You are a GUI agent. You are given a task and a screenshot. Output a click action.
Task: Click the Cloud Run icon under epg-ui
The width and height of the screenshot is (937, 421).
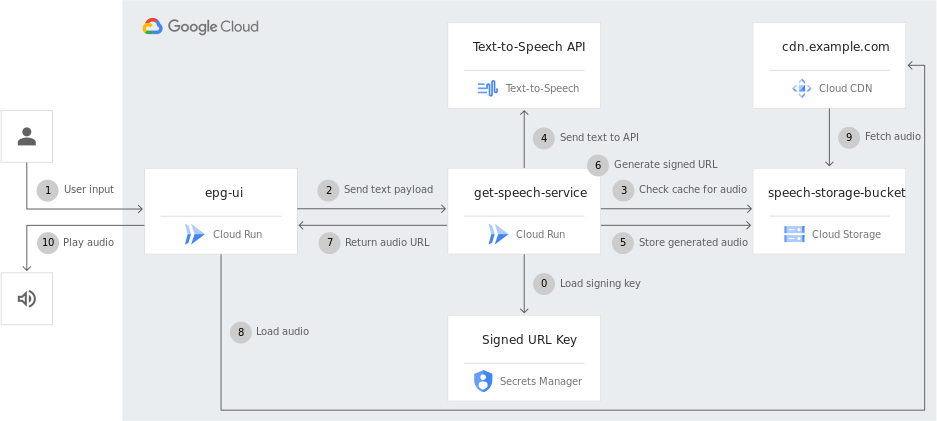click(x=195, y=235)
